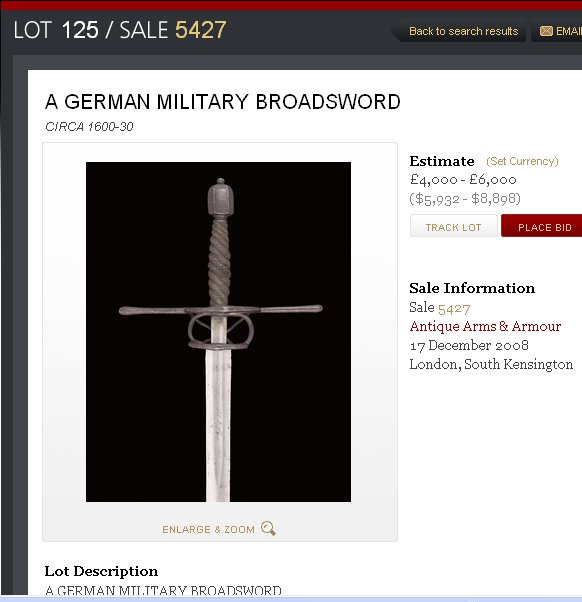Select the lot number 125 in header
Image resolution: width=582 pixels, height=602 pixels.
click(x=80, y=30)
